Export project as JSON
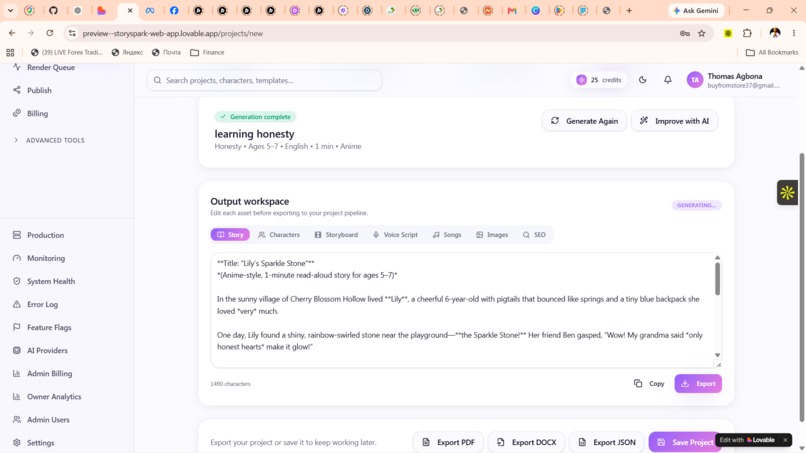This screenshot has height=453, width=806. [x=607, y=442]
